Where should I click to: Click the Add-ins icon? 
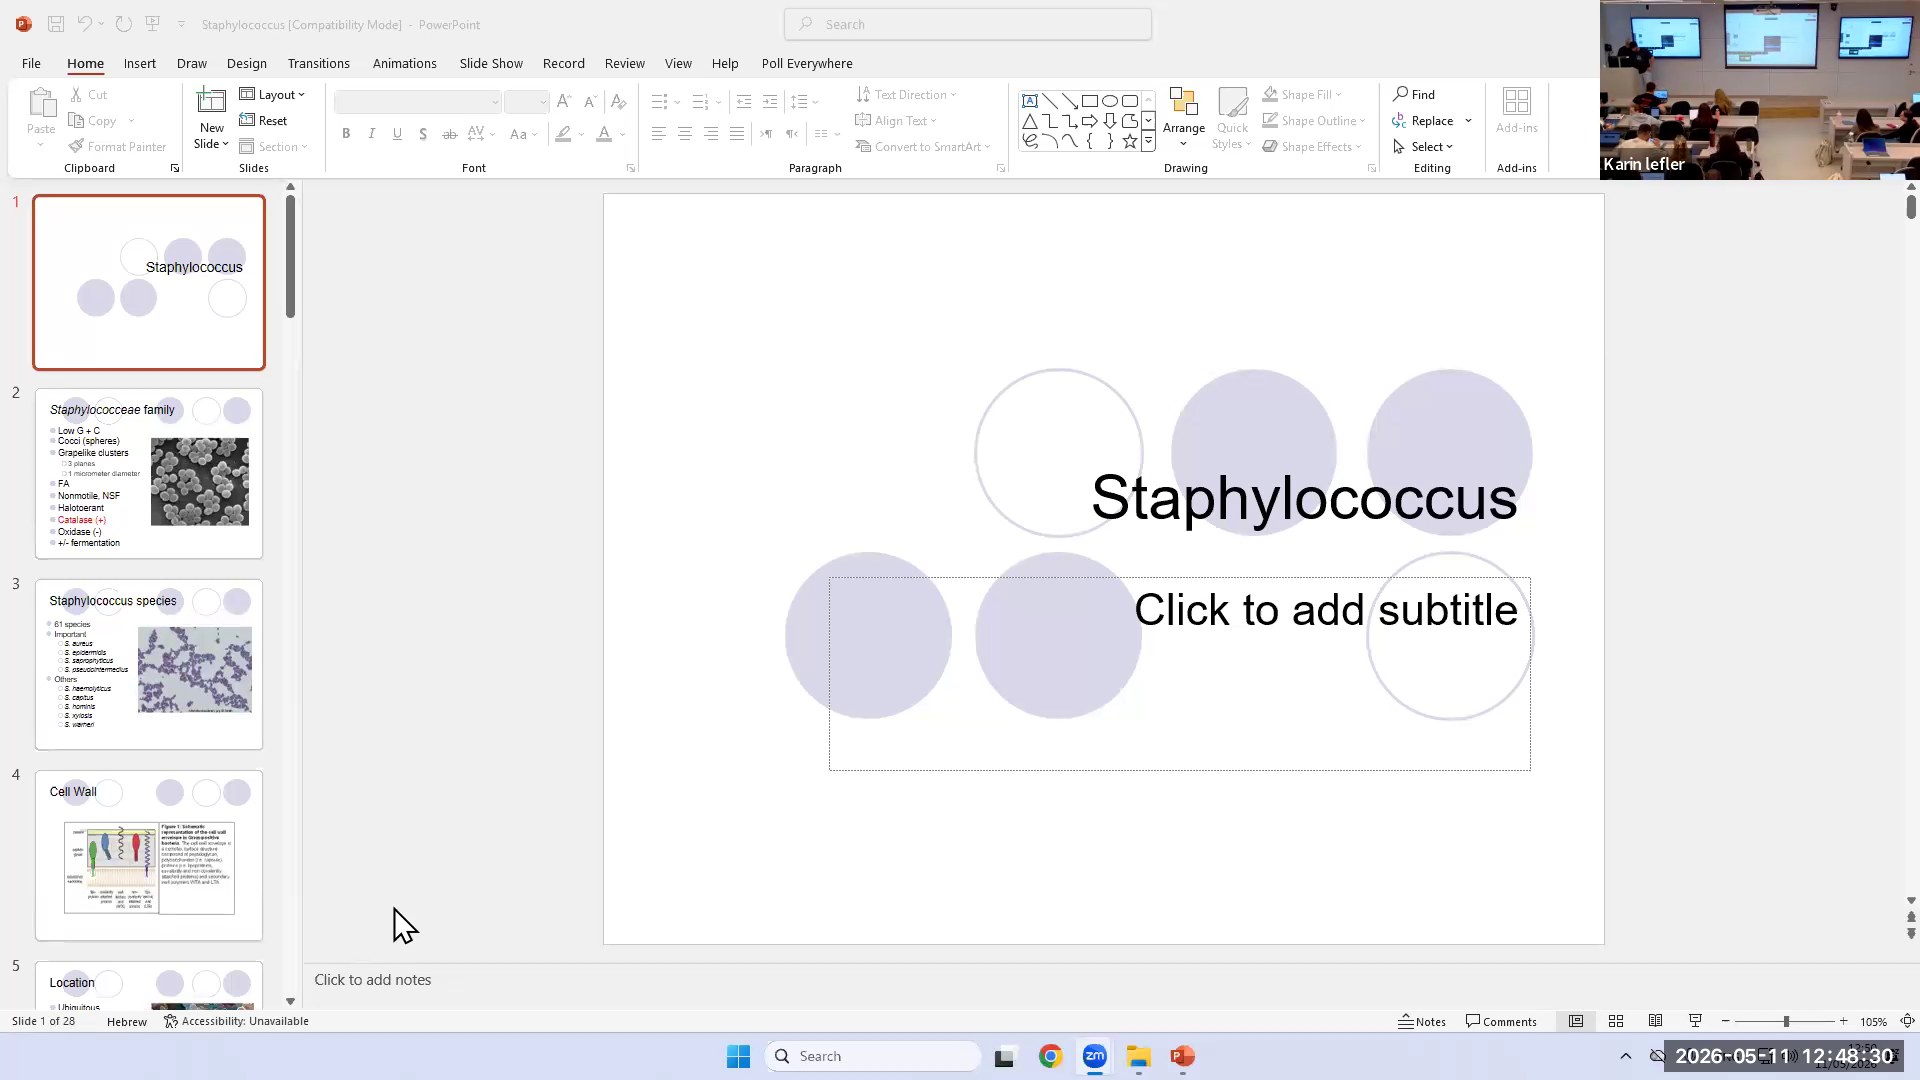tap(1517, 101)
